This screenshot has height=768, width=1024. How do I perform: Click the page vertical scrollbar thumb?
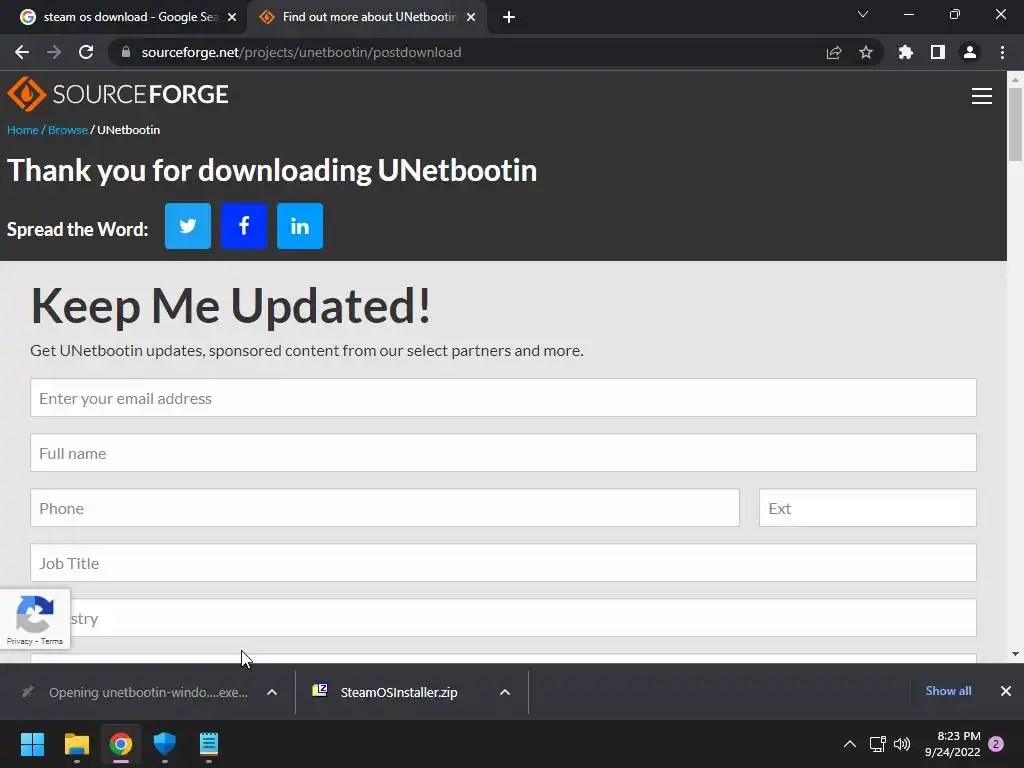pos(1015,124)
